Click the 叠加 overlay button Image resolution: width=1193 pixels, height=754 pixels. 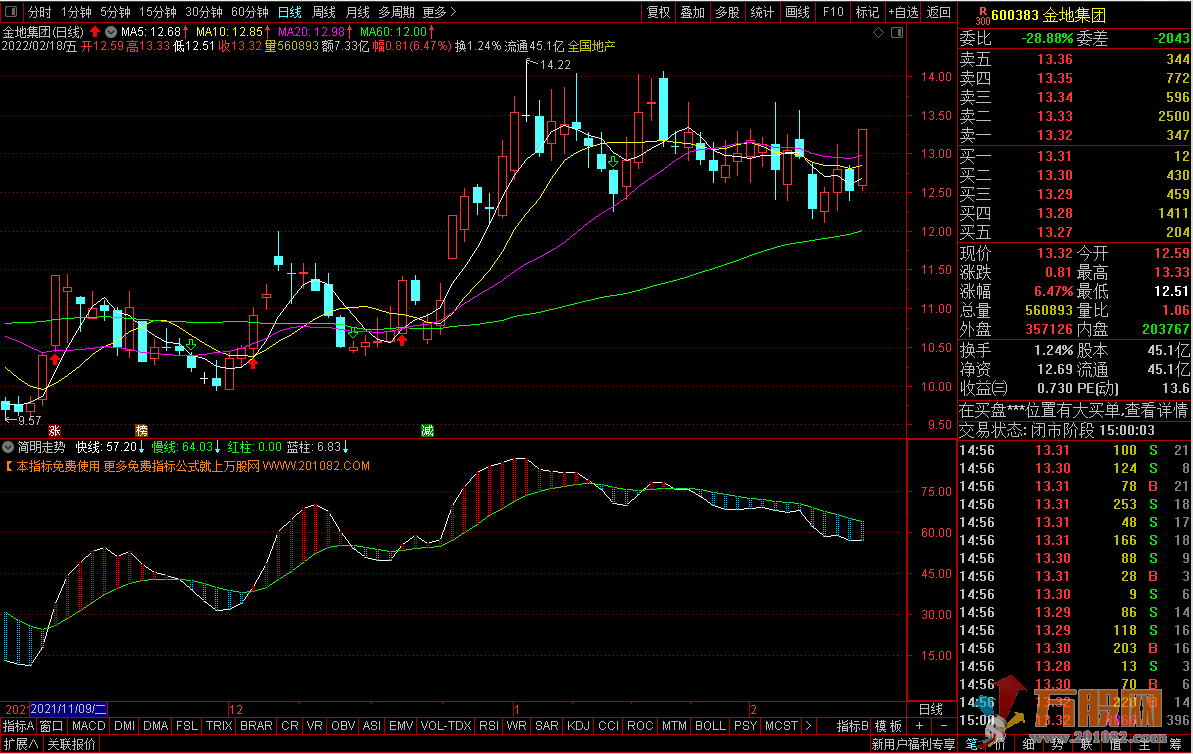[692, 12]
